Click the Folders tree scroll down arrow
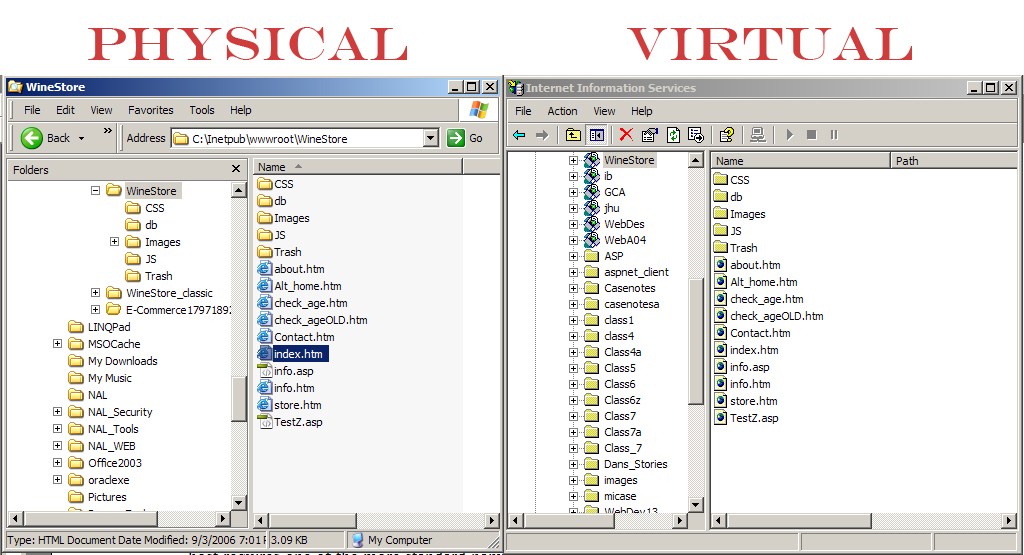Screen dimensions: 1024x555 pyautogui.click(x=238, y=503)
